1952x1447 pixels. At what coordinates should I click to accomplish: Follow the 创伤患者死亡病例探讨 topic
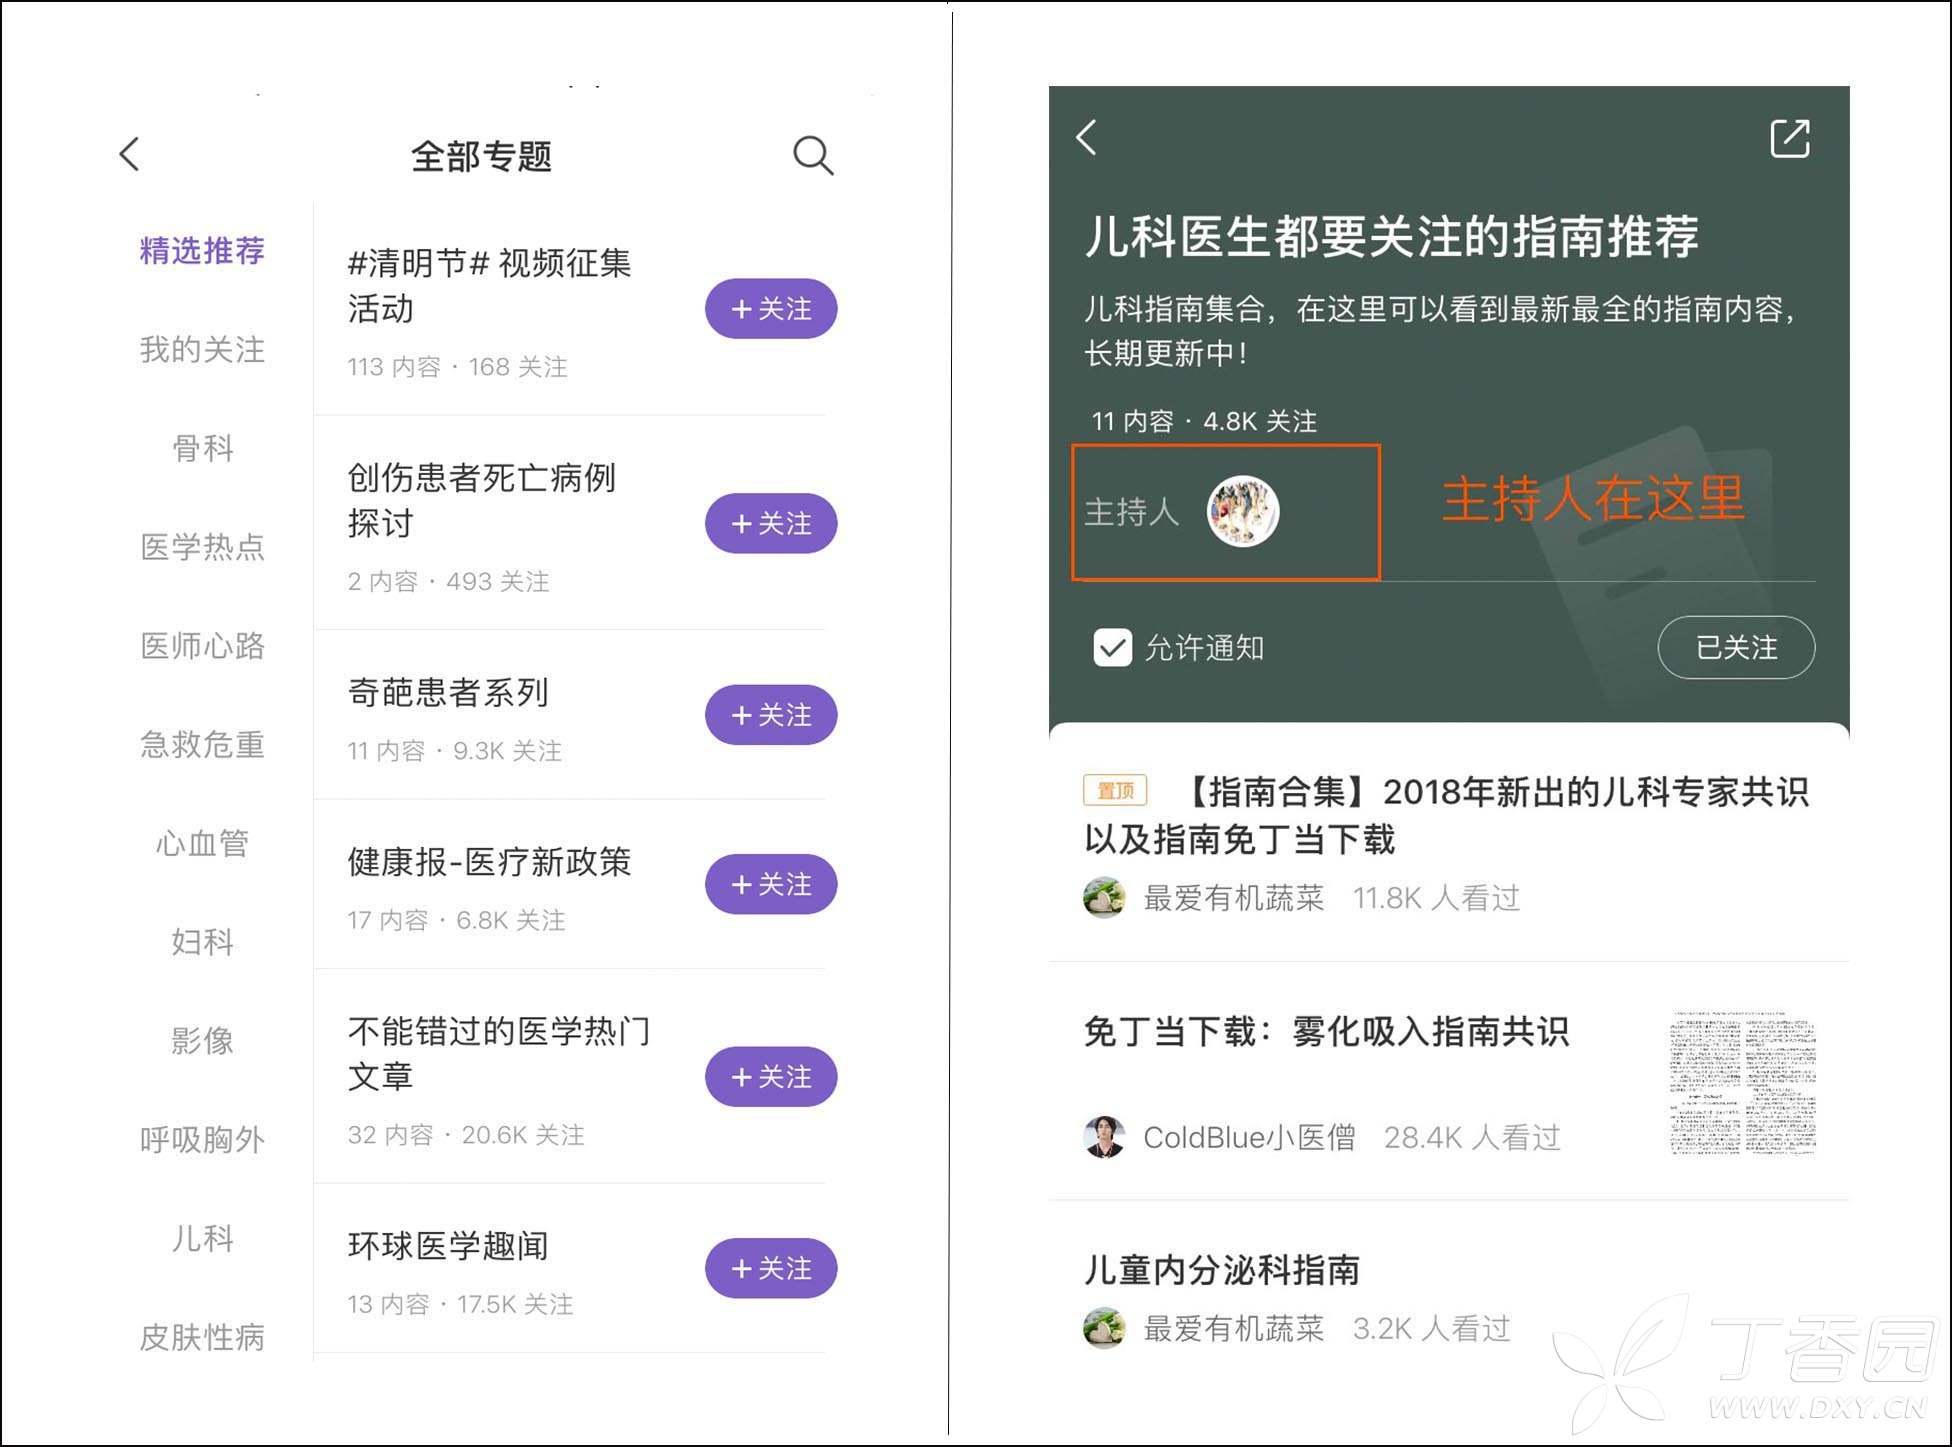click(771, 523)
